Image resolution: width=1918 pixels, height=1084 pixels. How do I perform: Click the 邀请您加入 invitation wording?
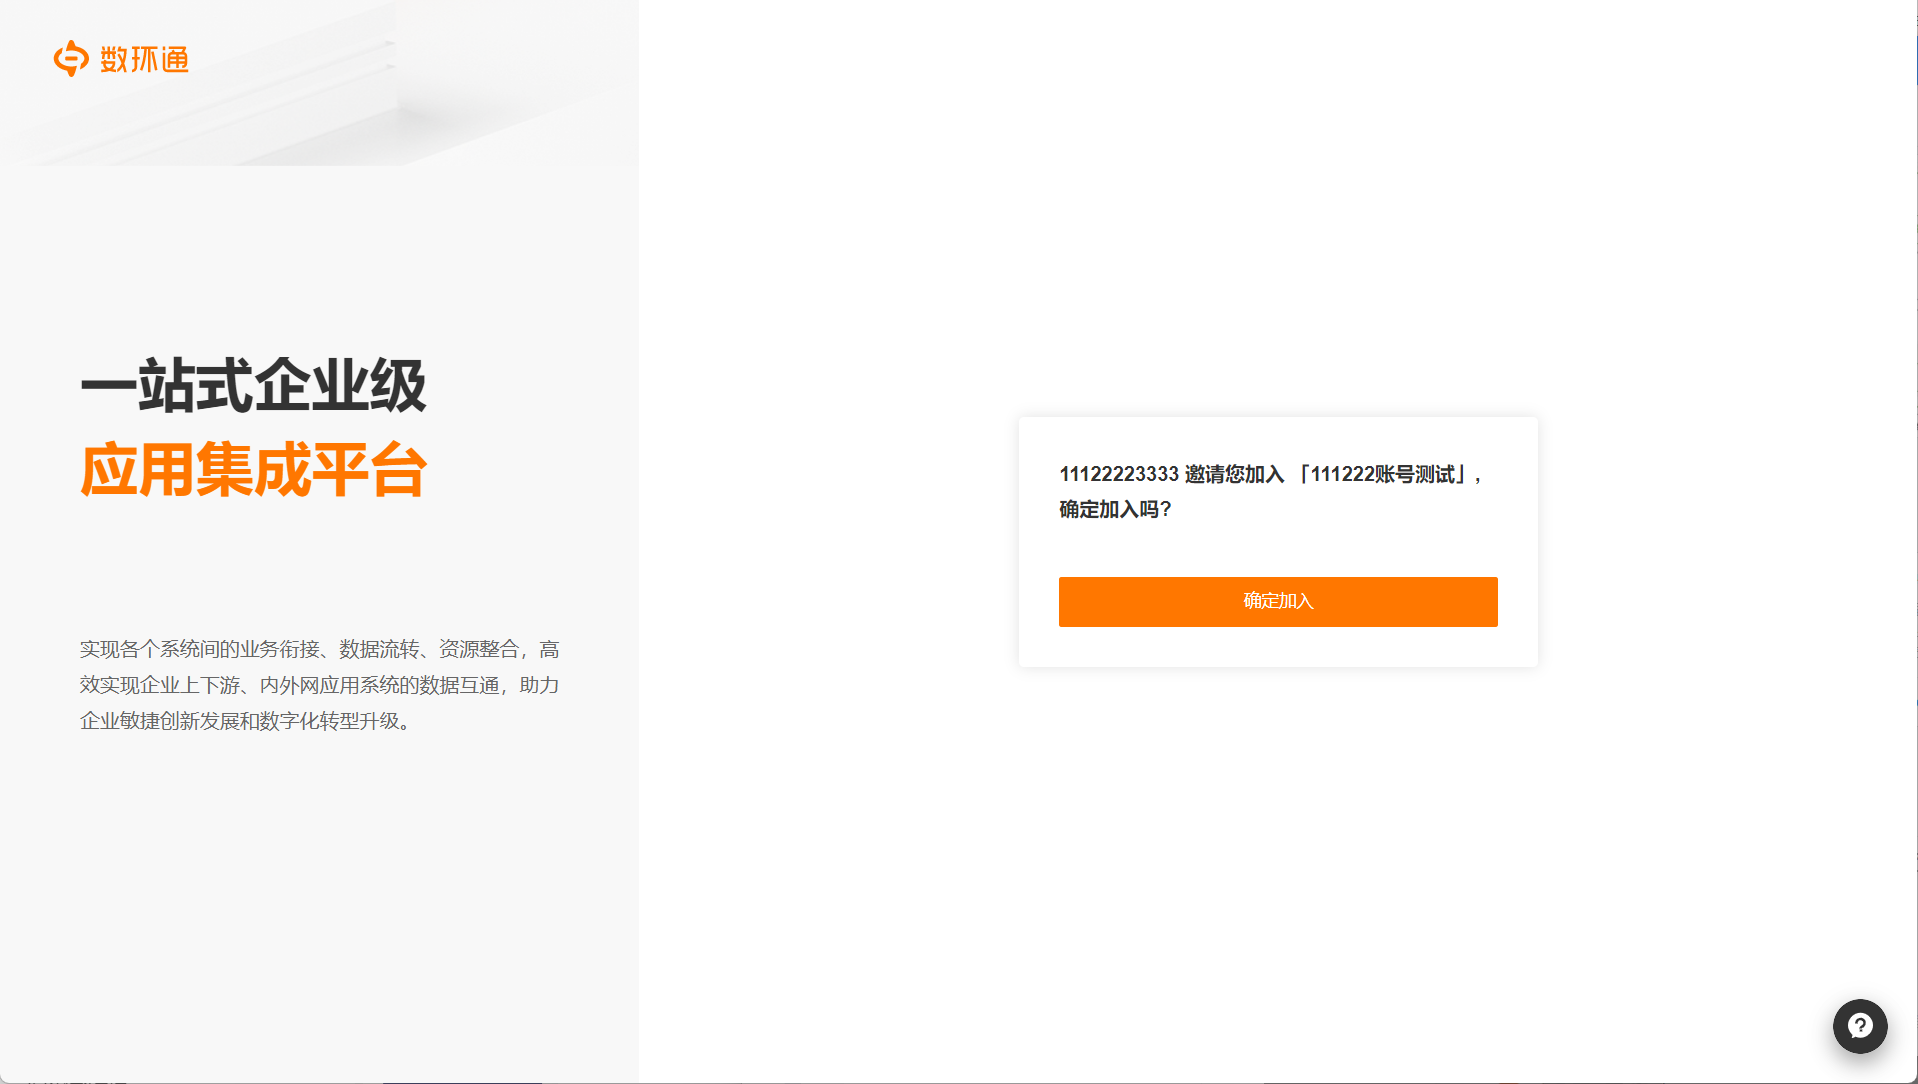pyautogui.click(x=1235, y=474)
